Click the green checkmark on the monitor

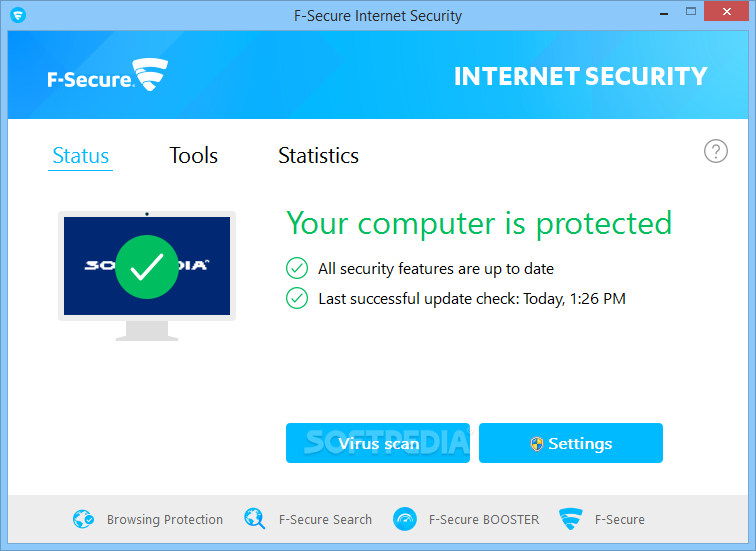tap(147, 267)
